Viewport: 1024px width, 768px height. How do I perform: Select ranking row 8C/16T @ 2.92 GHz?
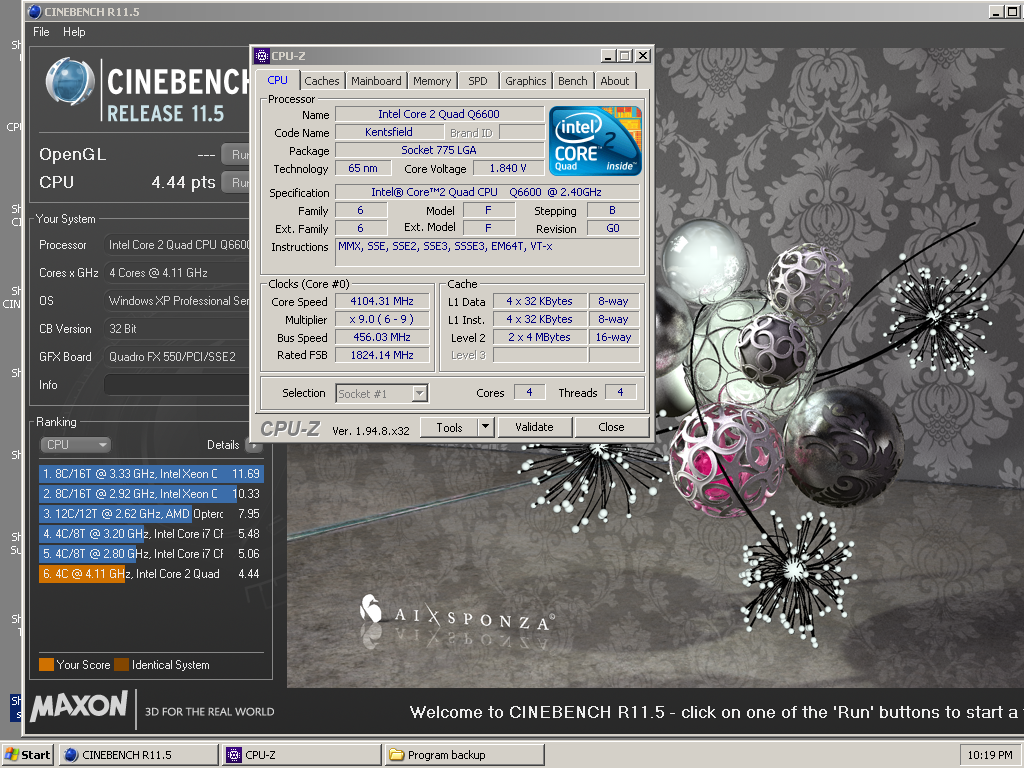(151, 494)
